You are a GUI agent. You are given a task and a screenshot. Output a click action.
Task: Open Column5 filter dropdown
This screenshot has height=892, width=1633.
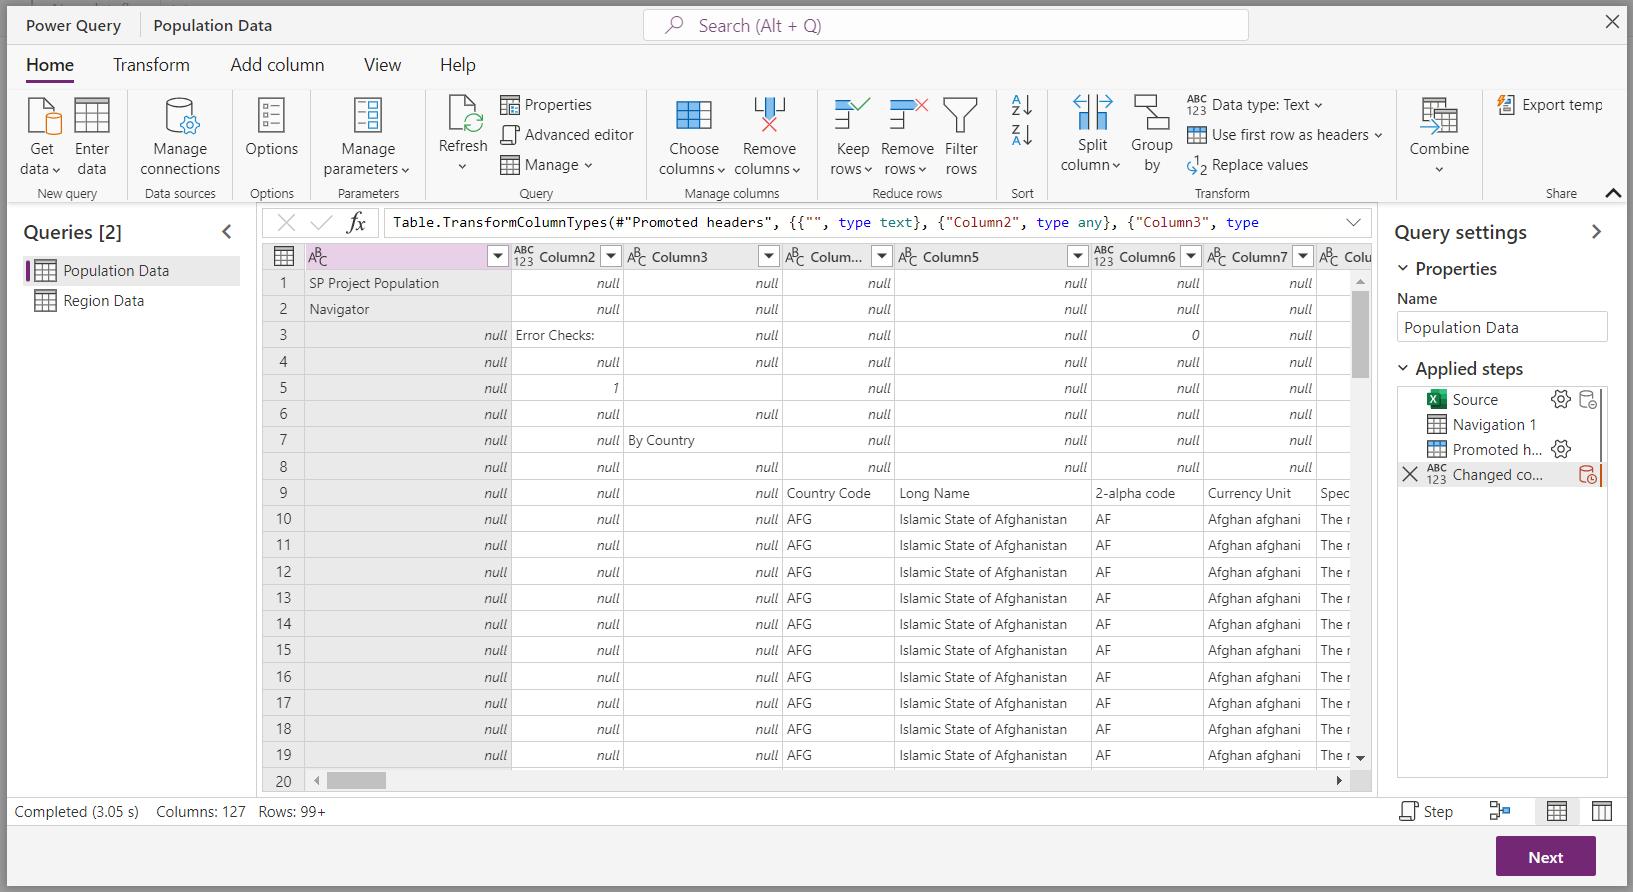click(1077, 257)
